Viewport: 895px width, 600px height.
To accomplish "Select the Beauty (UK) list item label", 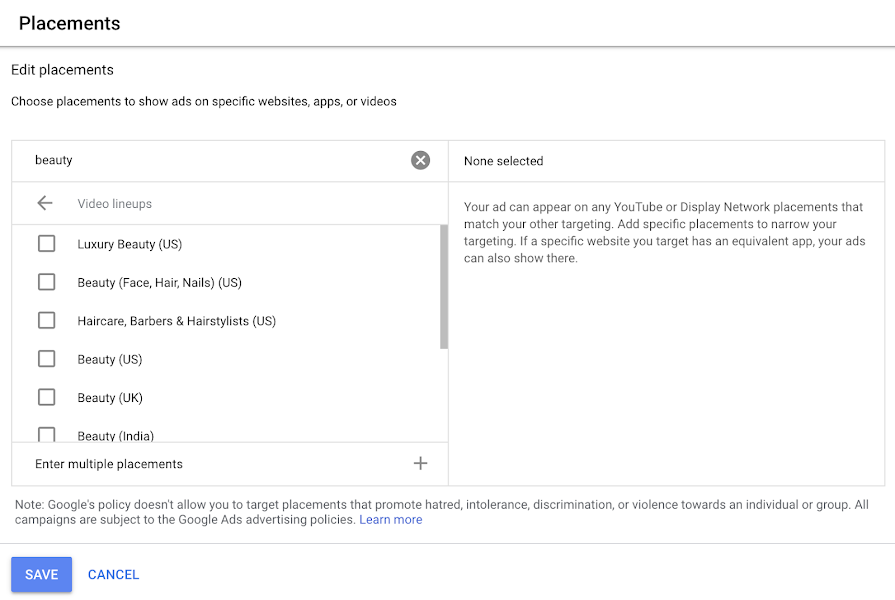I will [x=110, y=398].
